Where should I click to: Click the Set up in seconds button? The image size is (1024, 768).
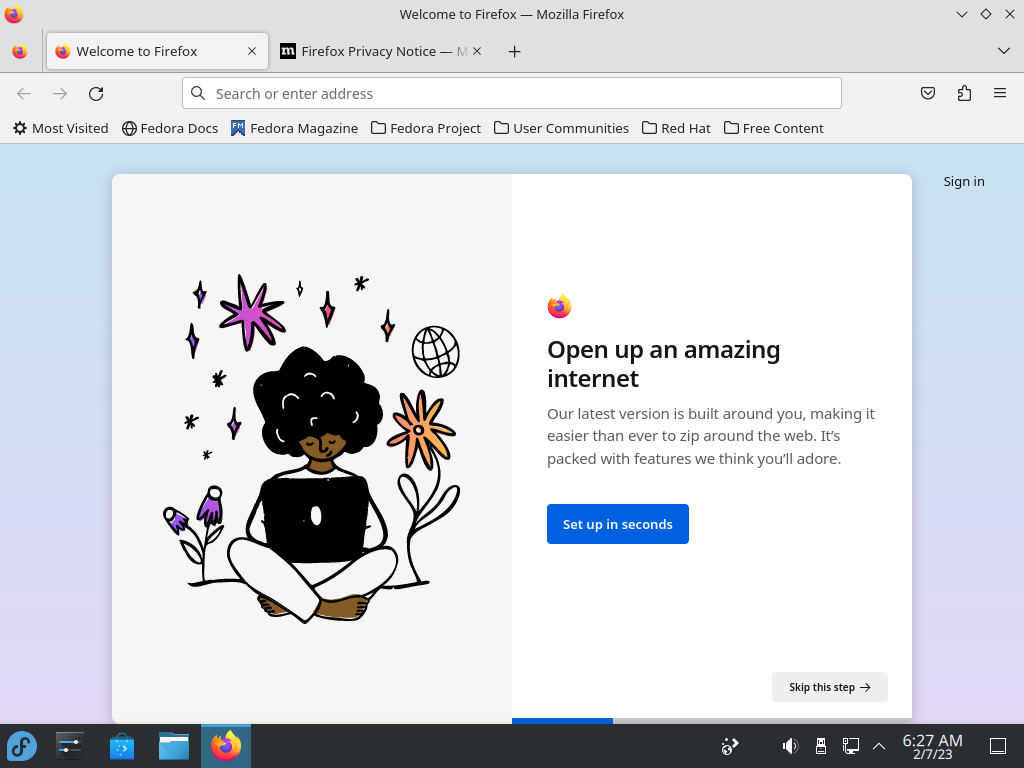point(618,524)
